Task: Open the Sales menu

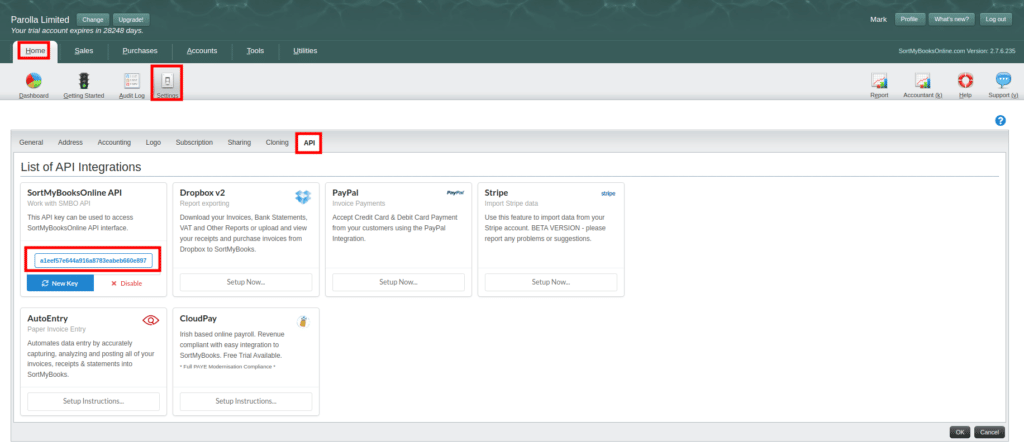Action: [84, 50]
